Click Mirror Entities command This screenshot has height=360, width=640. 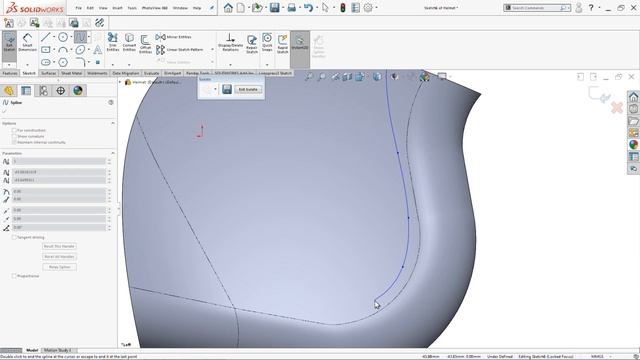click(x=173, y=37)
